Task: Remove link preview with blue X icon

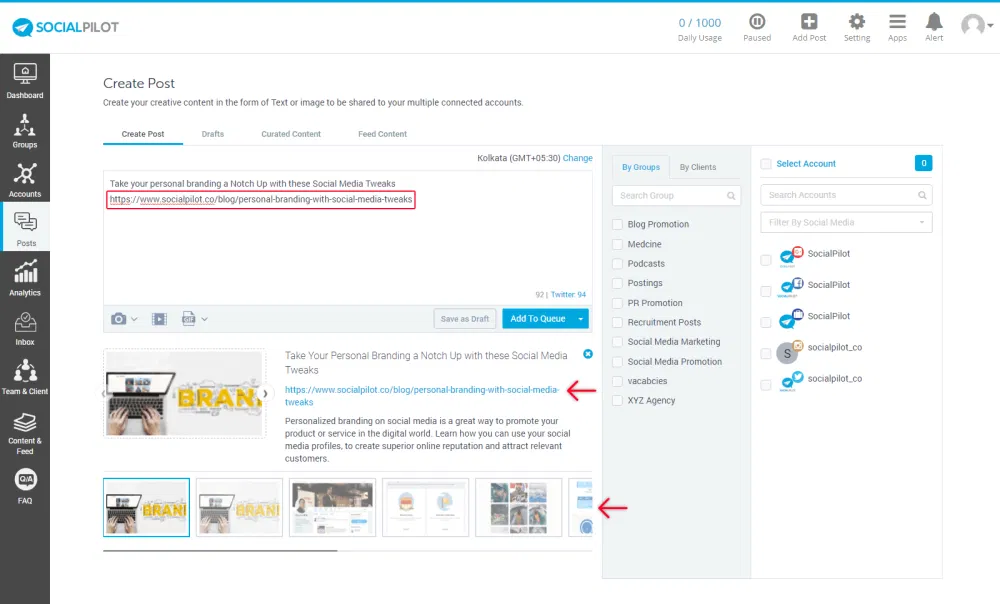Action: point(587,354)
